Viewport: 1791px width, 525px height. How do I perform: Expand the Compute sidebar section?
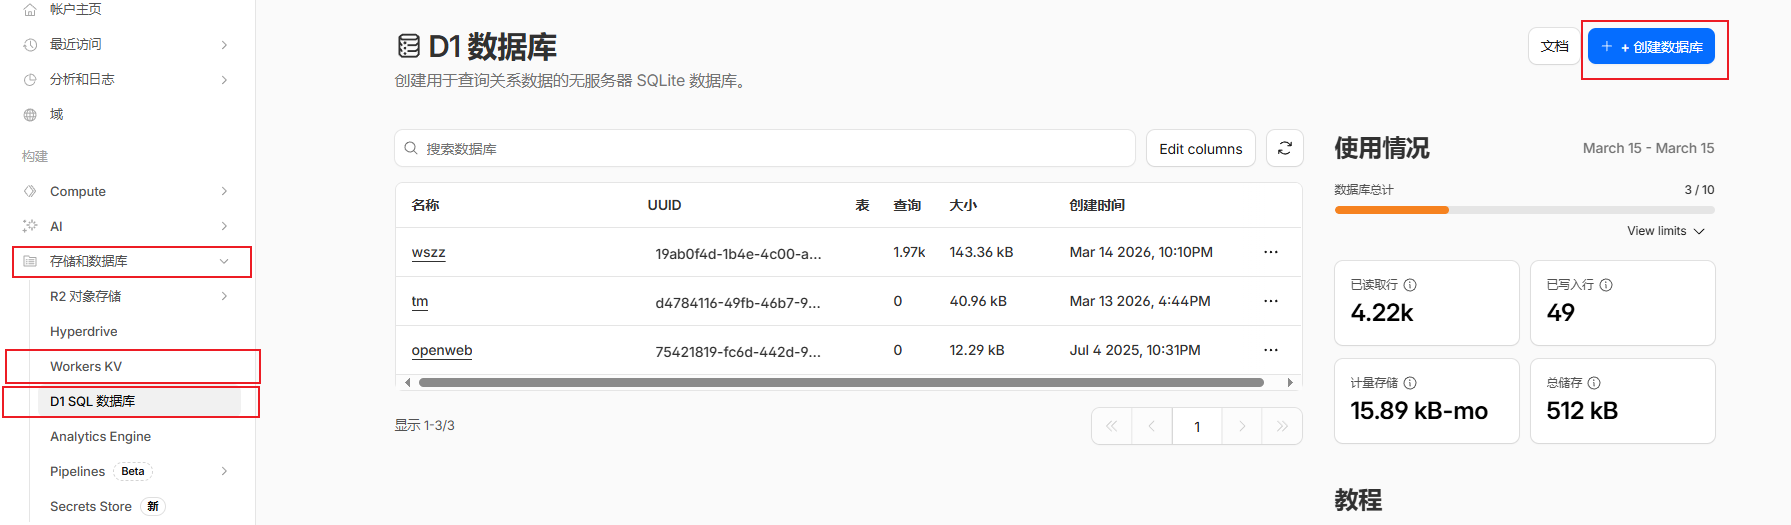click(x=127, y=191)
